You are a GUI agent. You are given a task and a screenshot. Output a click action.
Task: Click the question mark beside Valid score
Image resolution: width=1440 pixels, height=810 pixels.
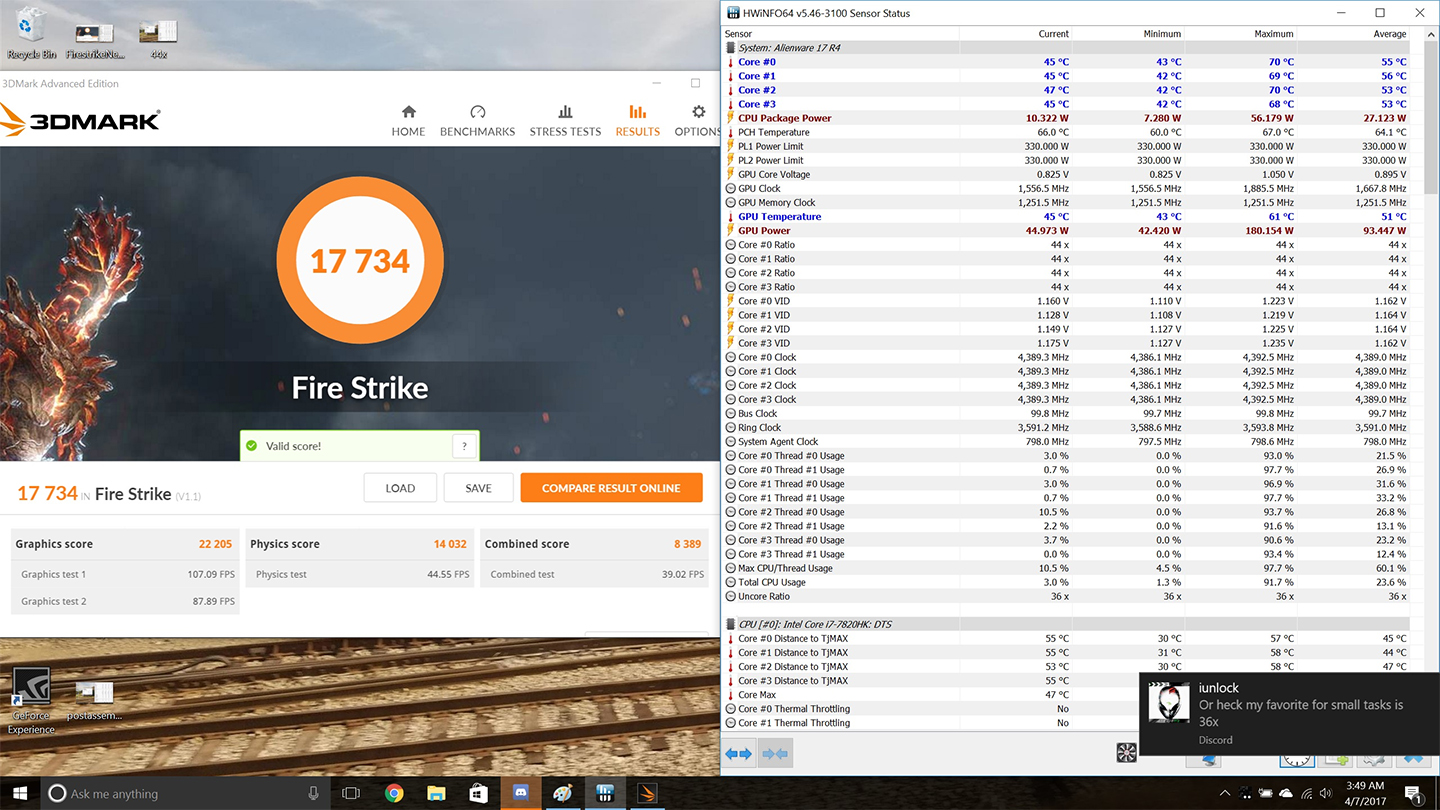coord(463,446)
